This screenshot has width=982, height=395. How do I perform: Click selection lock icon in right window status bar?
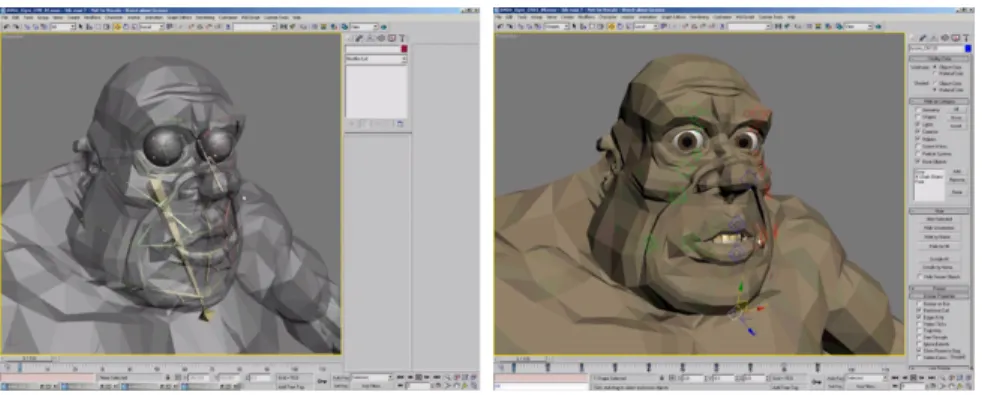(x=661, y=378)
